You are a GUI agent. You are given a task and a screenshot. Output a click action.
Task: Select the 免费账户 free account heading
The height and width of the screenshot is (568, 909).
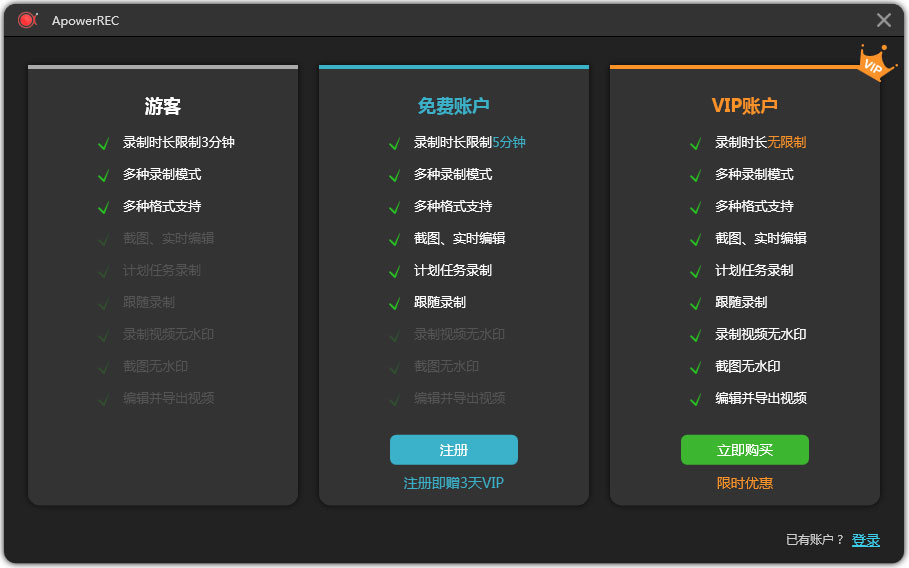pyautogui.click(x=453, y=106)
